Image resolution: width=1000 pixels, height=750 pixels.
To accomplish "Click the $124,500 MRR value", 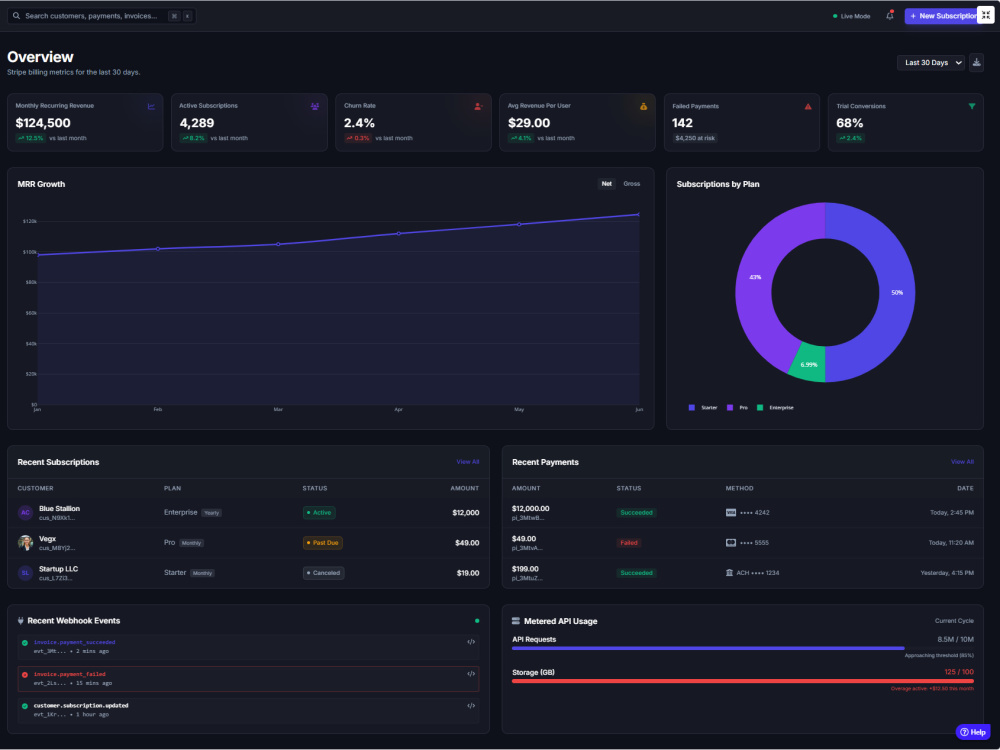I will pyautogui.click(x=43, y=123).
